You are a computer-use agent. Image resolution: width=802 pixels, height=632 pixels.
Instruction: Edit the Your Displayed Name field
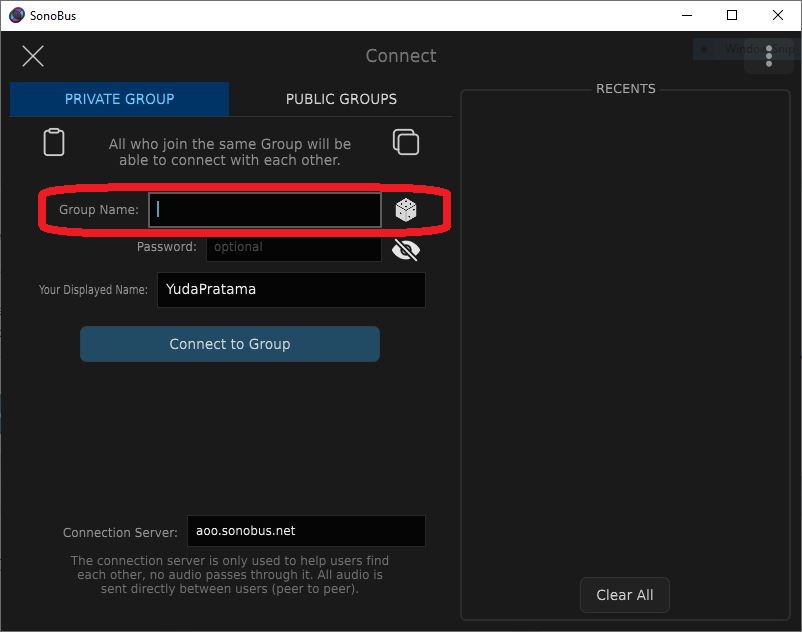[291, 290]
